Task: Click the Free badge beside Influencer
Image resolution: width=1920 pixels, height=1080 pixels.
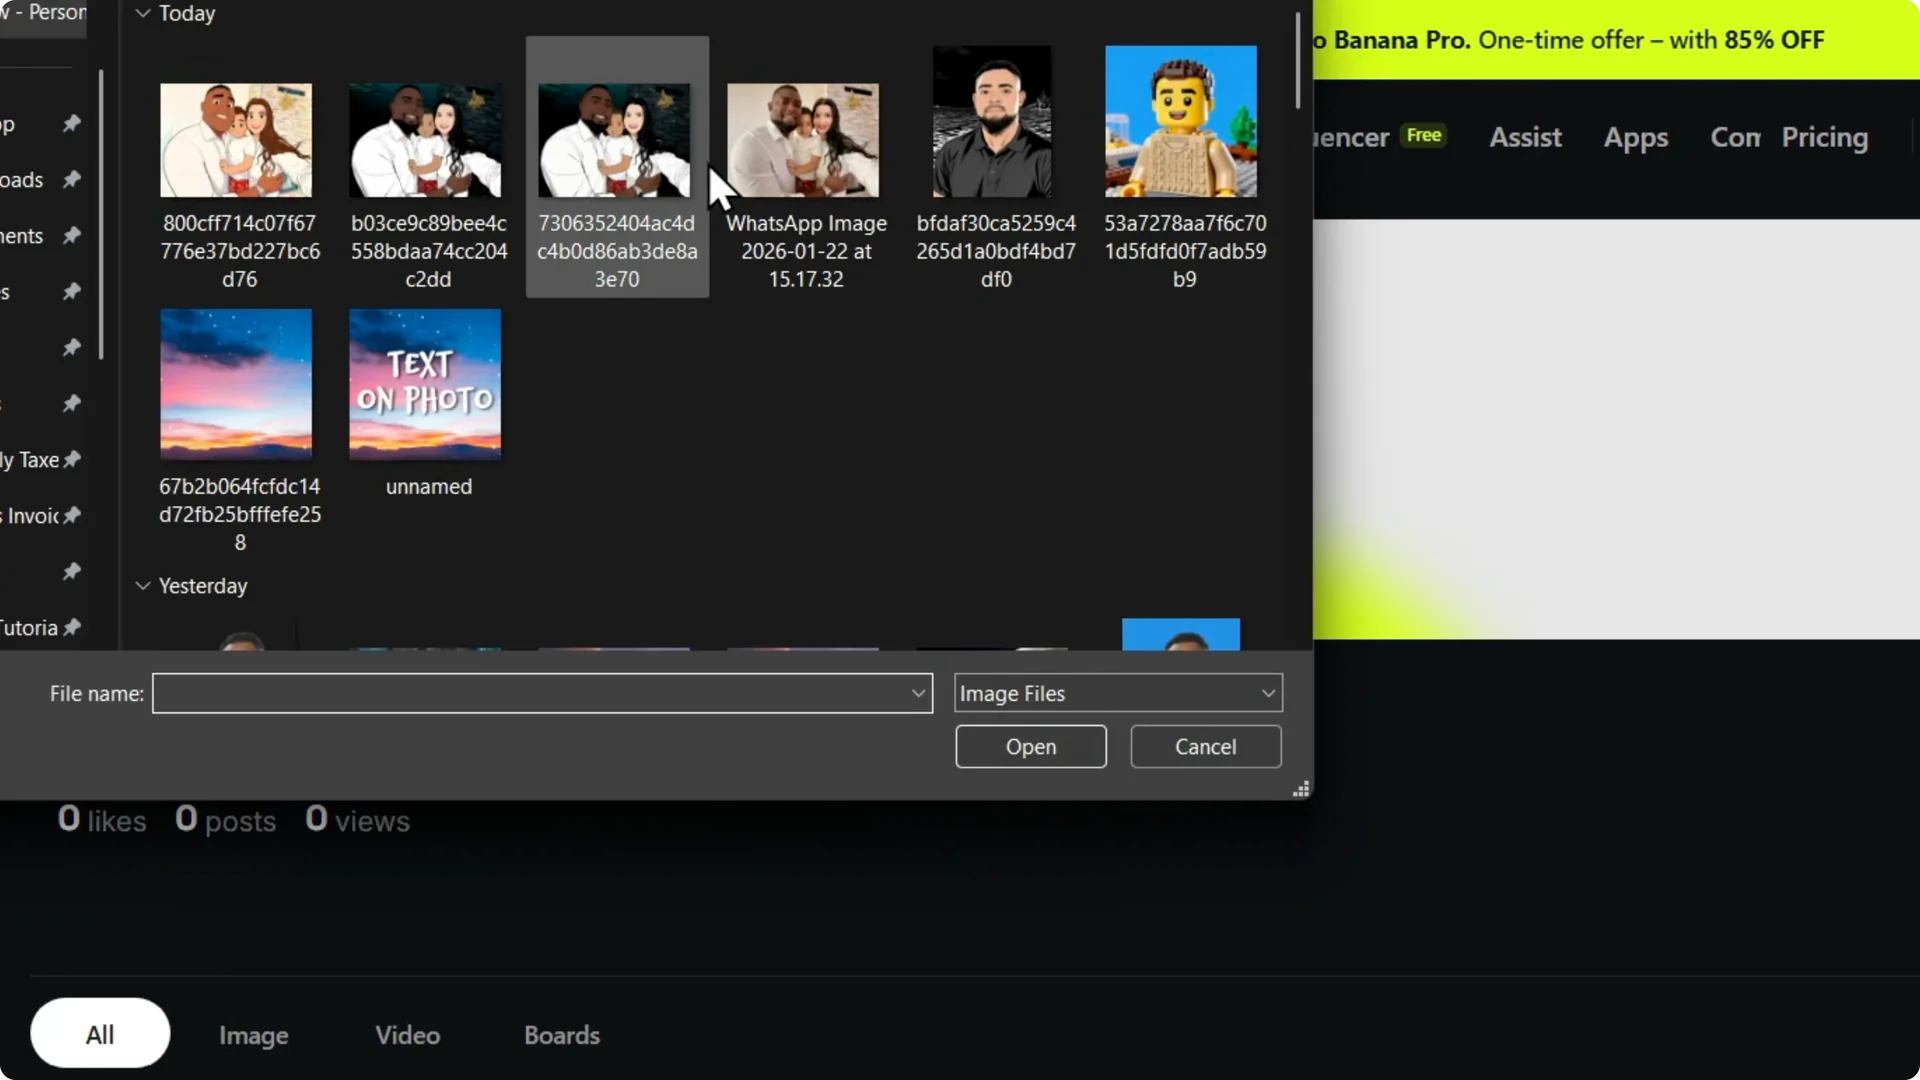Action: [x=1424, y=134]
